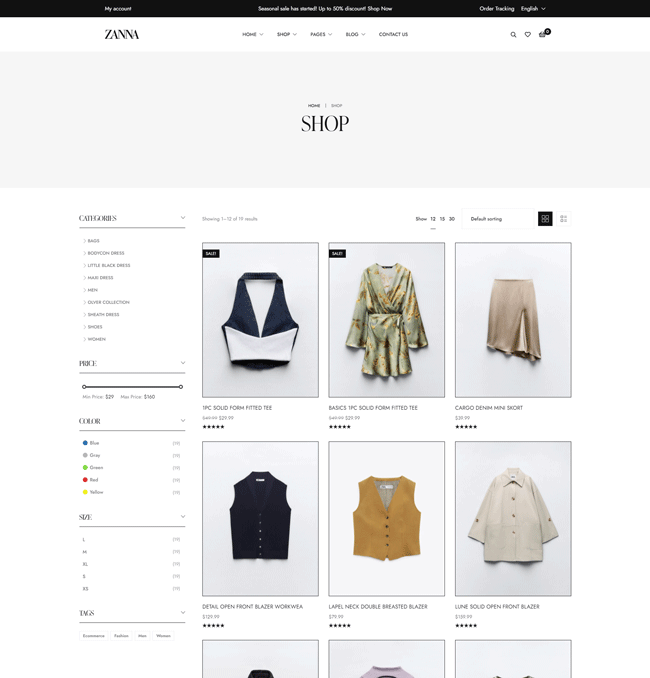This screenshot has height=678, width=650.
Task: Open the navy vest product image
Action: pyautogui.click(x=260, y=519)
